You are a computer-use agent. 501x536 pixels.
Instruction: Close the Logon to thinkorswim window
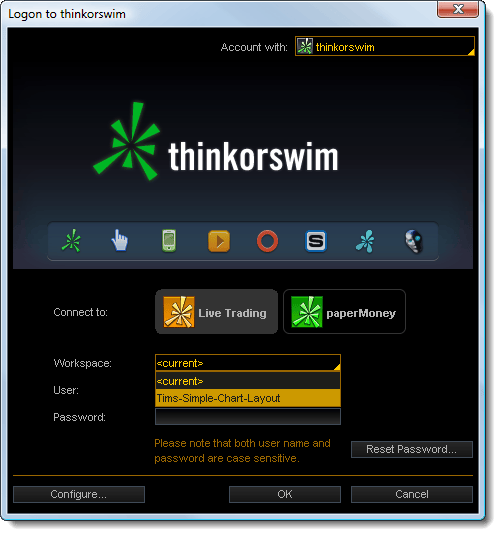tap(458, 9)
